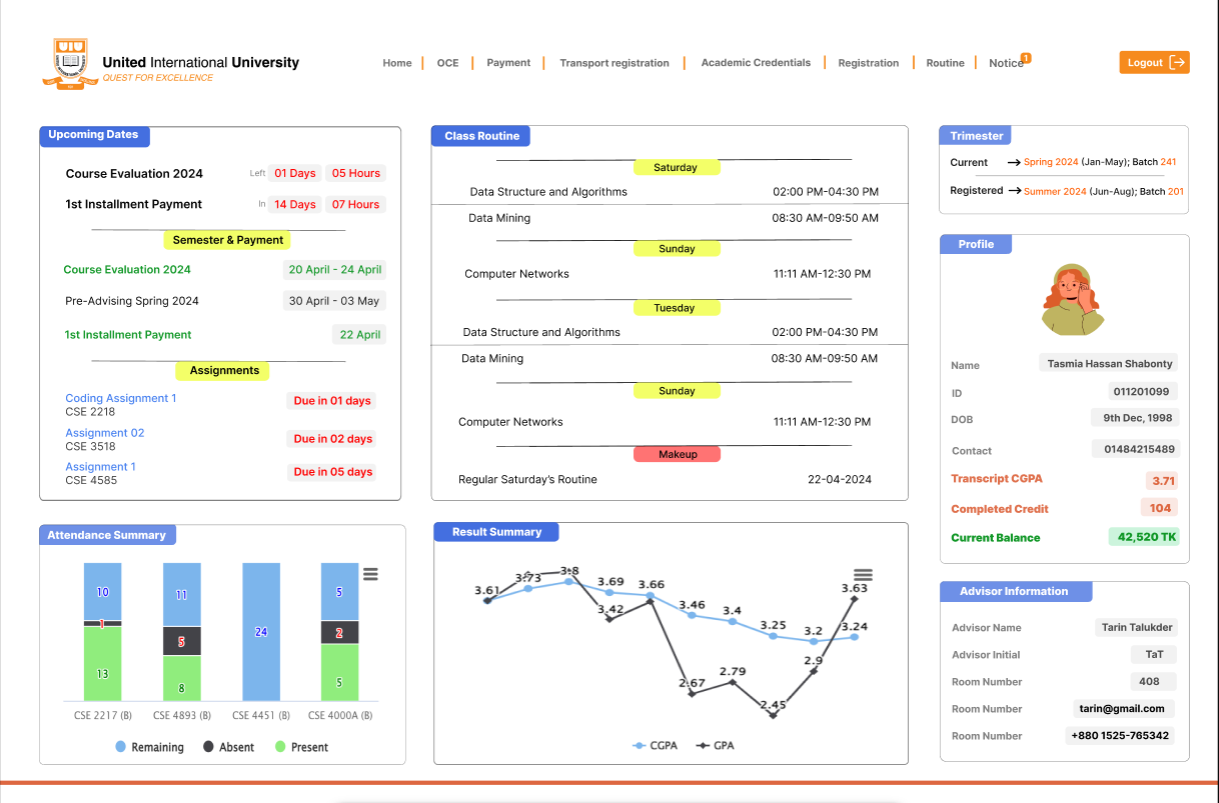Click the Notice badge showing 1
1219x803 pixels.
[1026, 58]
